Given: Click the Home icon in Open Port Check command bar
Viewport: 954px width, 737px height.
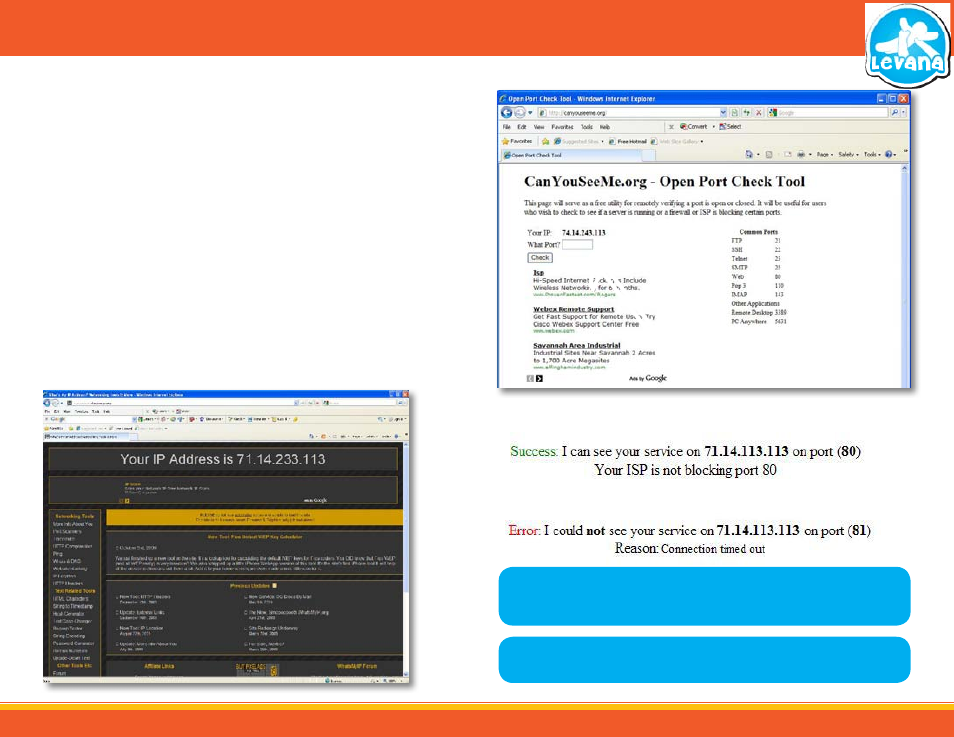Looking at the screenshot, I should [x=749, y=155].
